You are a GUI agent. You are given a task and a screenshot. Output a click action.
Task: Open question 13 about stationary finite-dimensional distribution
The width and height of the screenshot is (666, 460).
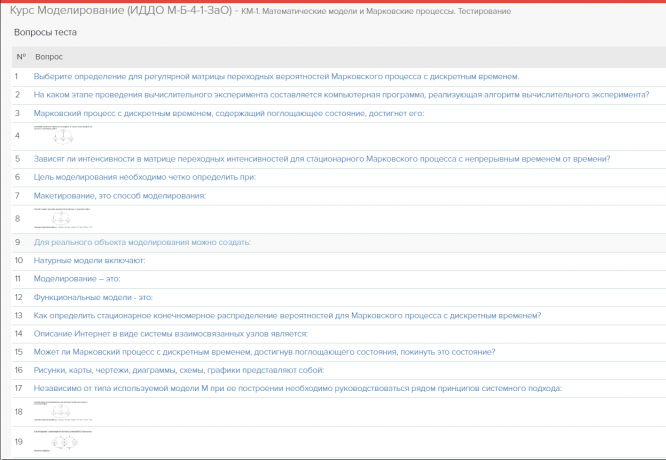[x=287, y=316]
